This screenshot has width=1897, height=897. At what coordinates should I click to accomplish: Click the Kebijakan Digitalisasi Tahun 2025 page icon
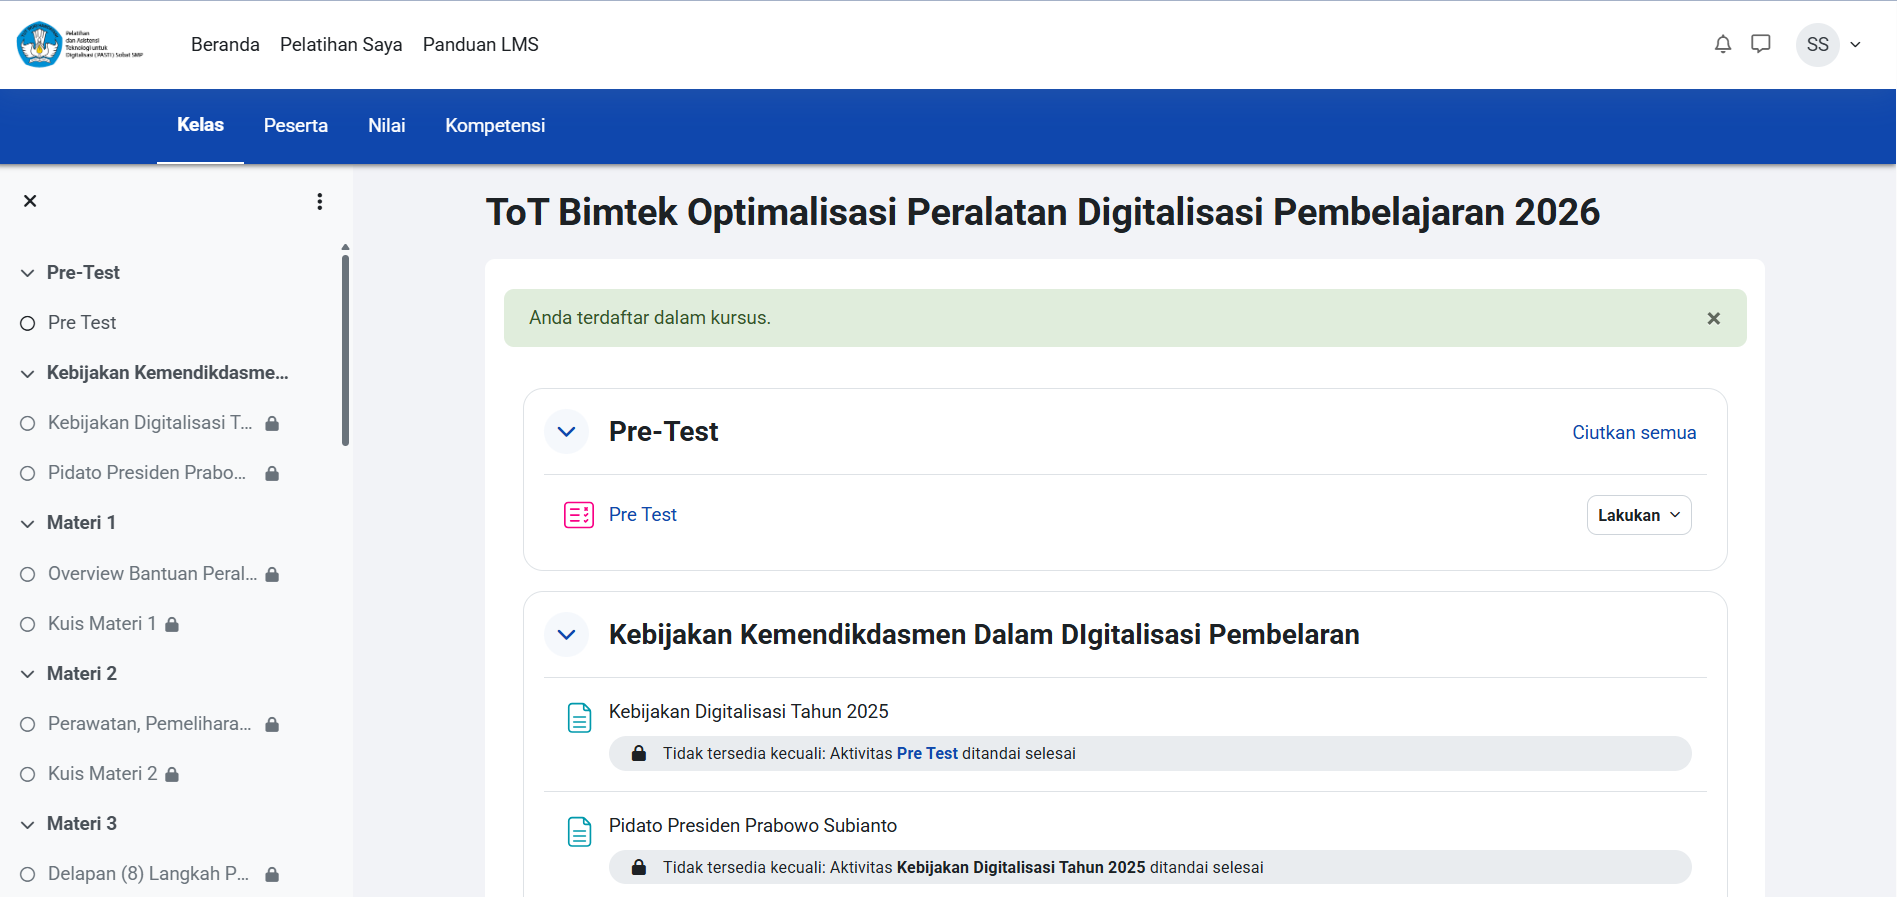pos(580,718)
